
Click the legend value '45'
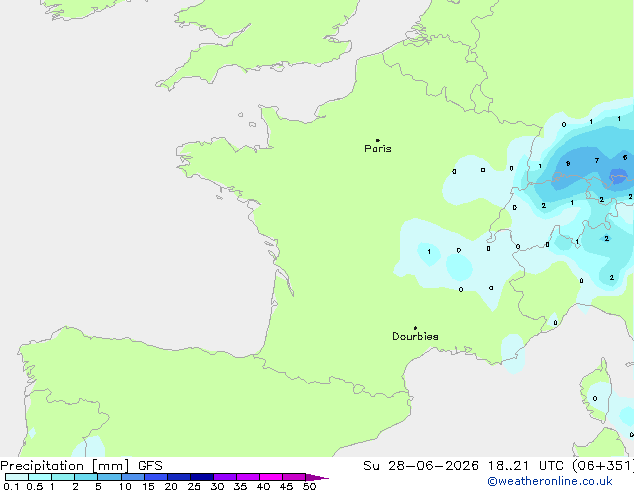pyautogui.click(x=286, y=486)
